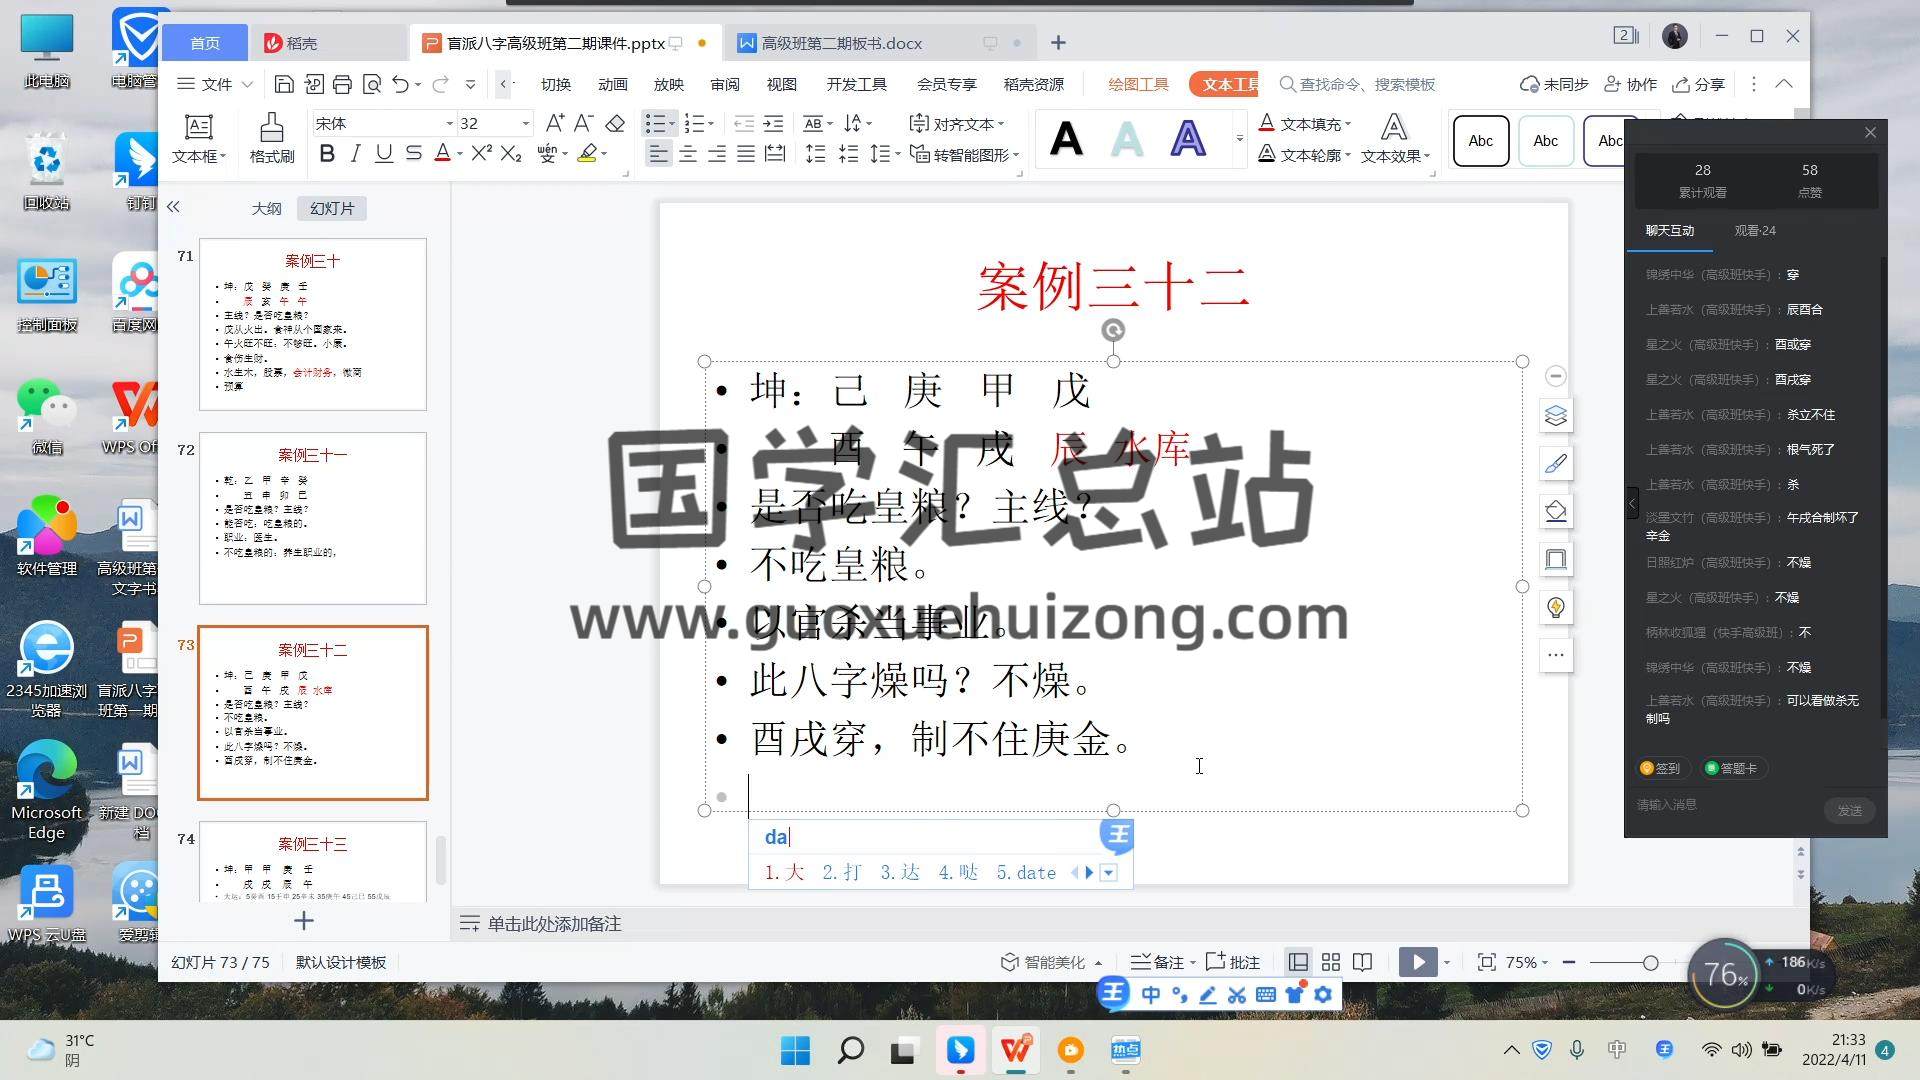Click the lightbulb suggestion icon

[1555, 608]
